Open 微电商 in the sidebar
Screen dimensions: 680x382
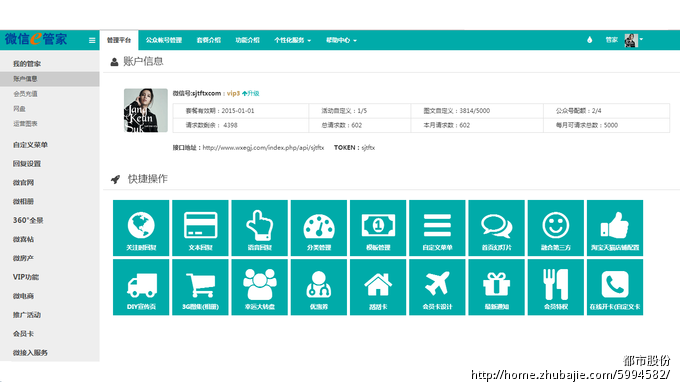[23, 296]
